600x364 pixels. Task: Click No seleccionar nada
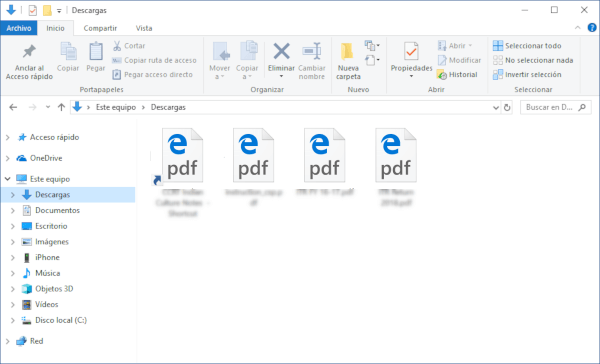pos(533,60)
